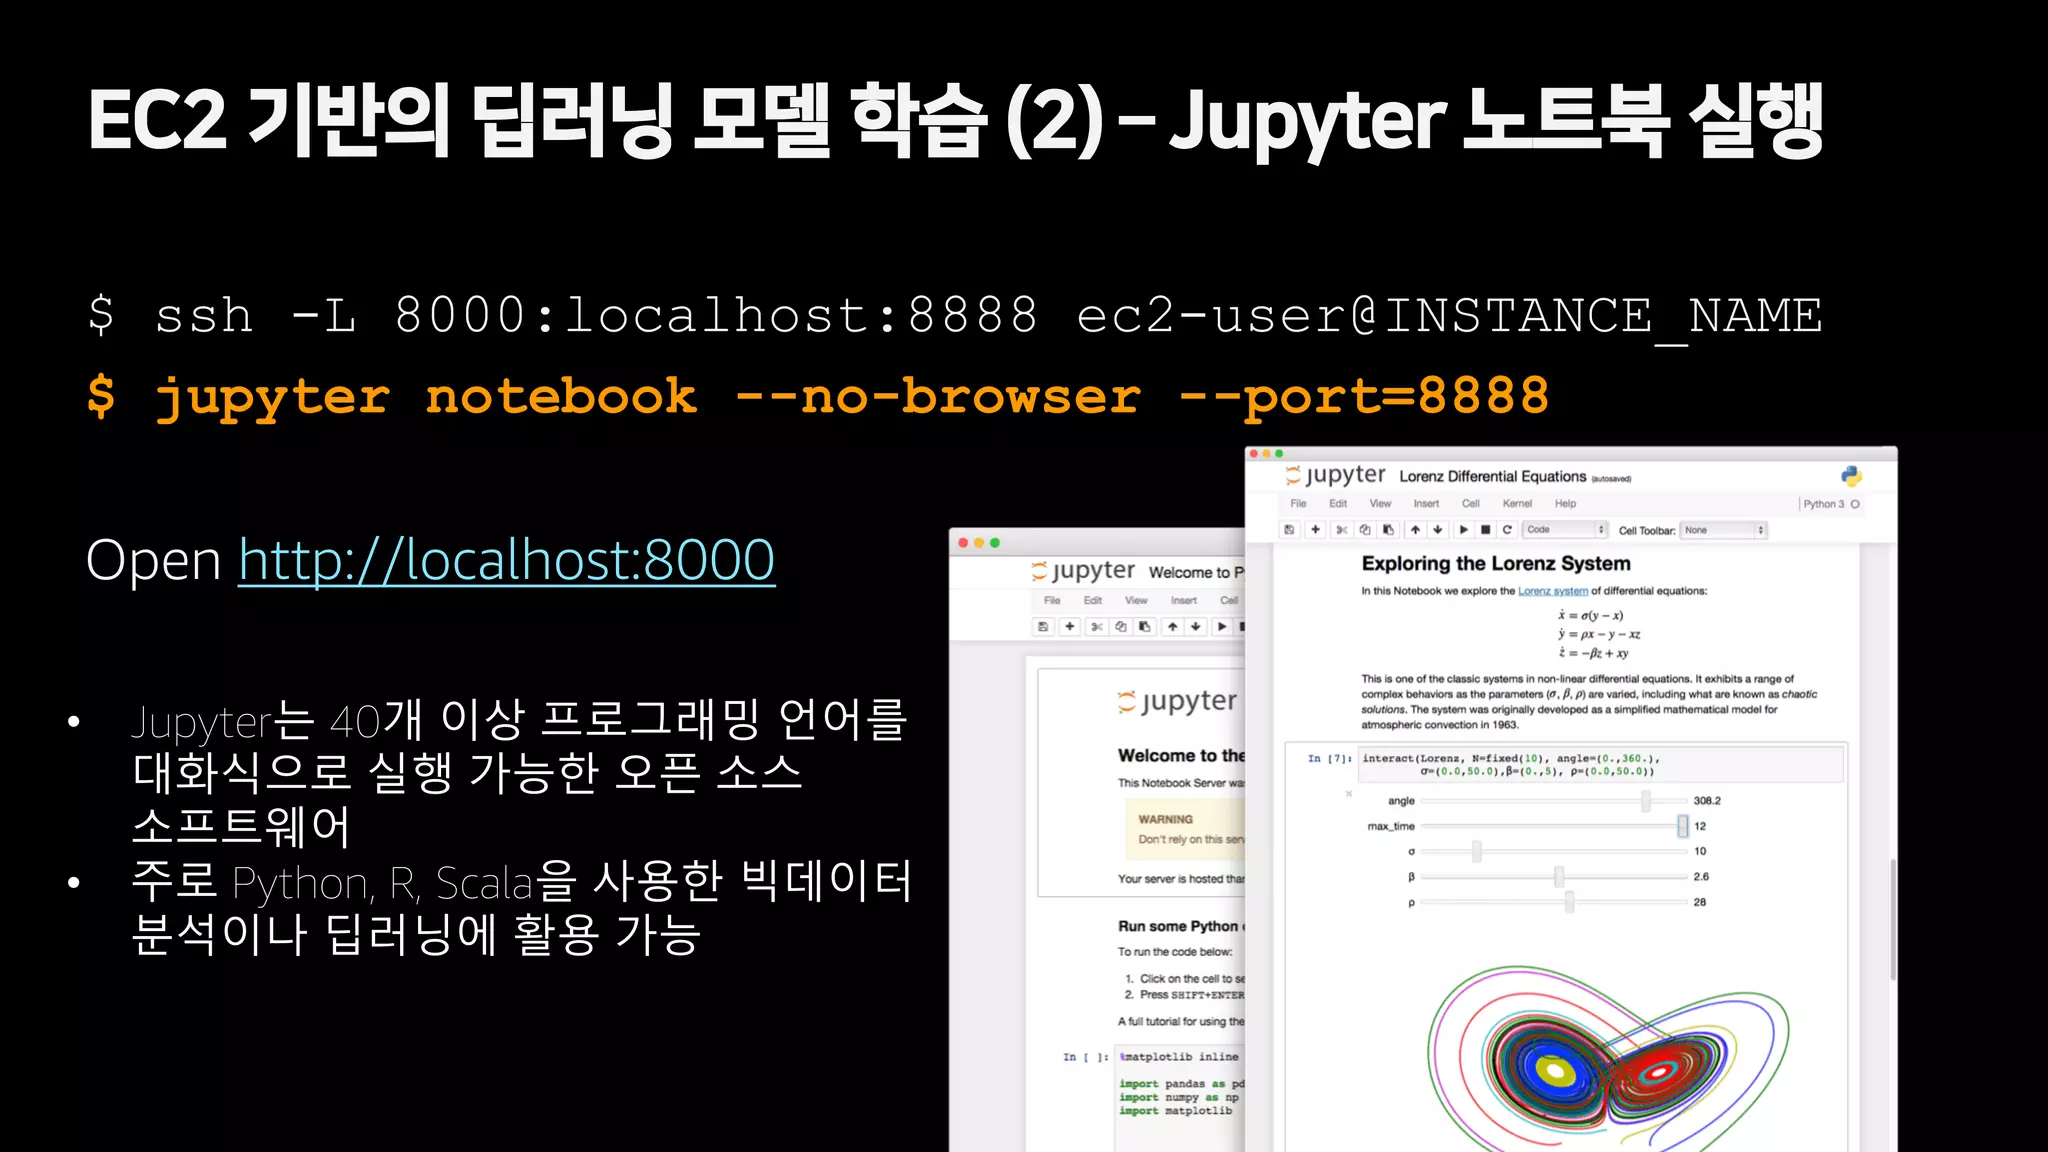Open View menu in Lorenz notebook
Viewport: 2048px width, 1152px height.
[1380, 504]
